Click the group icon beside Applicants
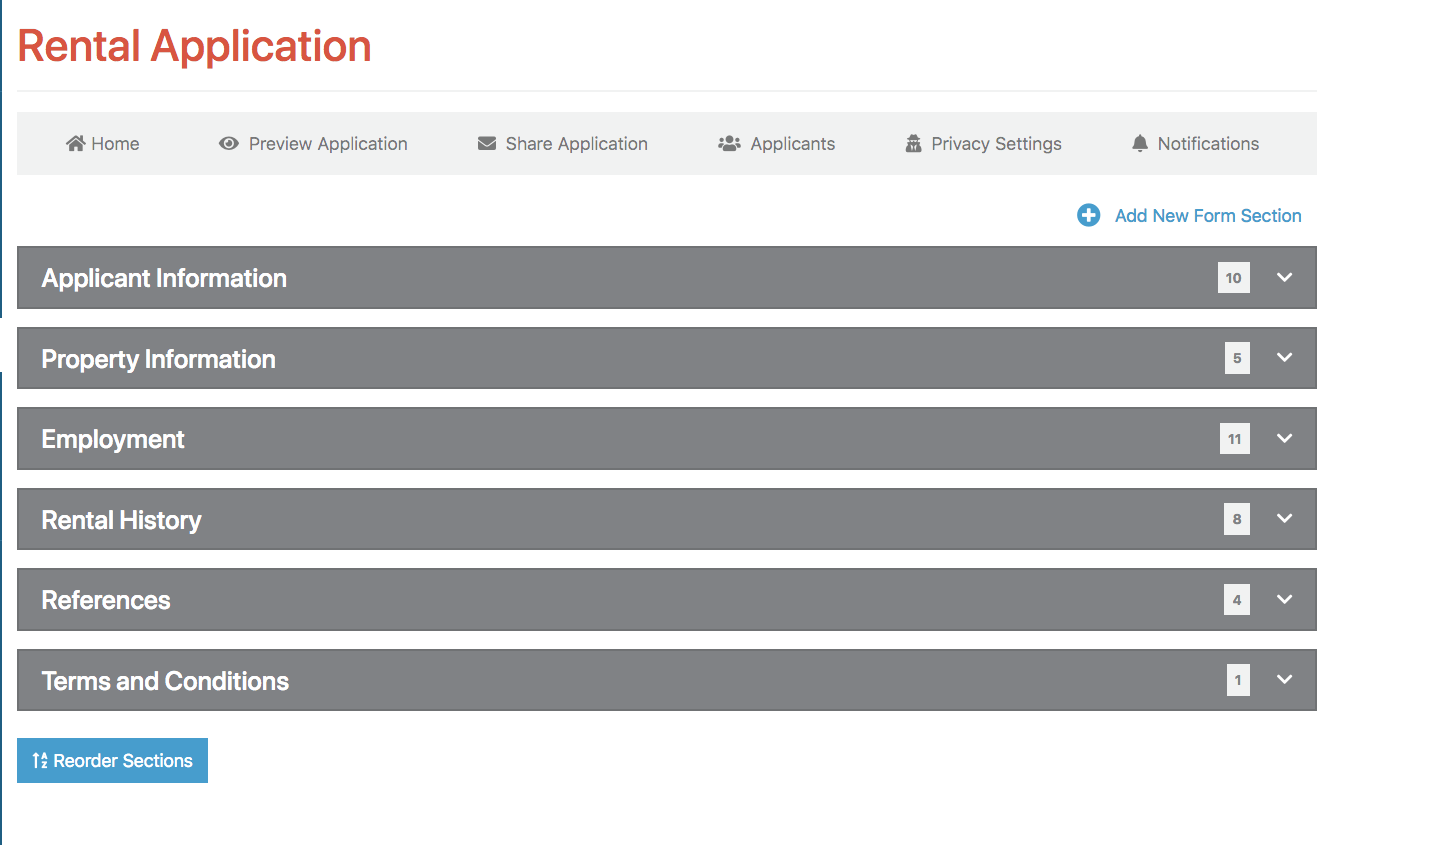This screenshot has width=1454, height=845. [729, 143]
